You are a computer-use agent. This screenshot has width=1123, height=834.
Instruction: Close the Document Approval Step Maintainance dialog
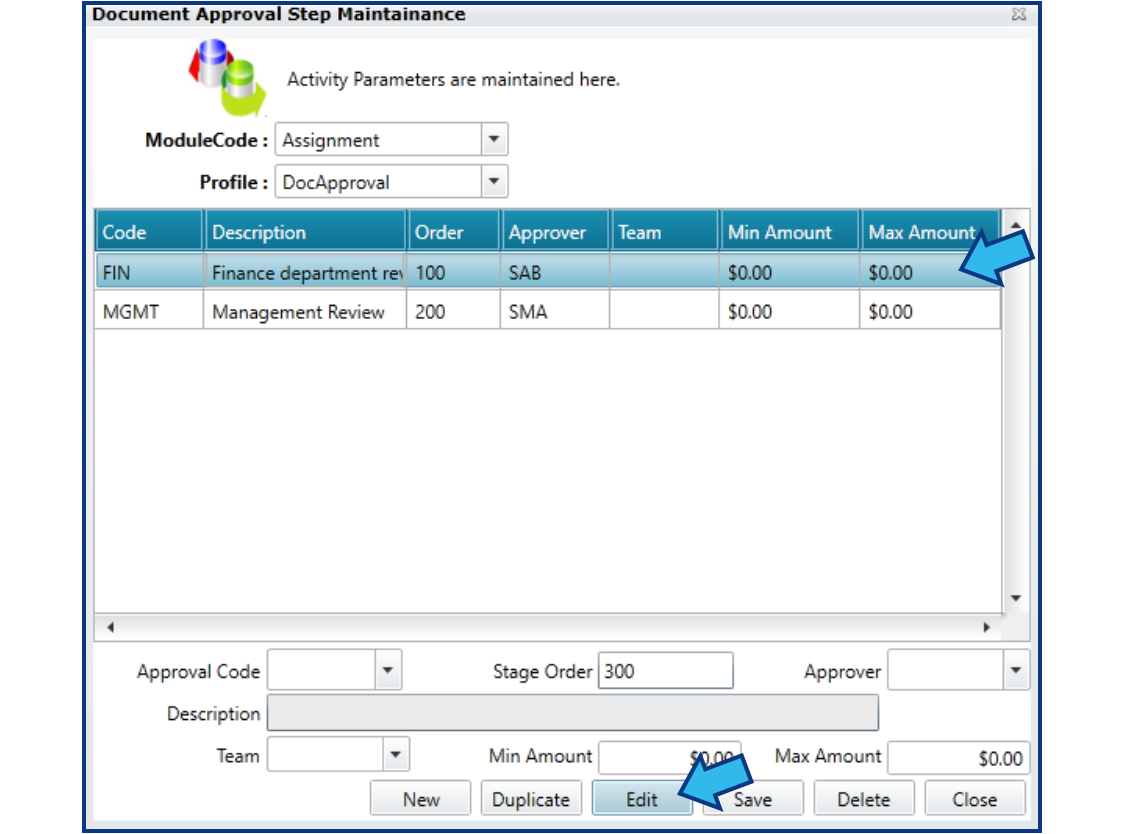(x=1018, y=14)
